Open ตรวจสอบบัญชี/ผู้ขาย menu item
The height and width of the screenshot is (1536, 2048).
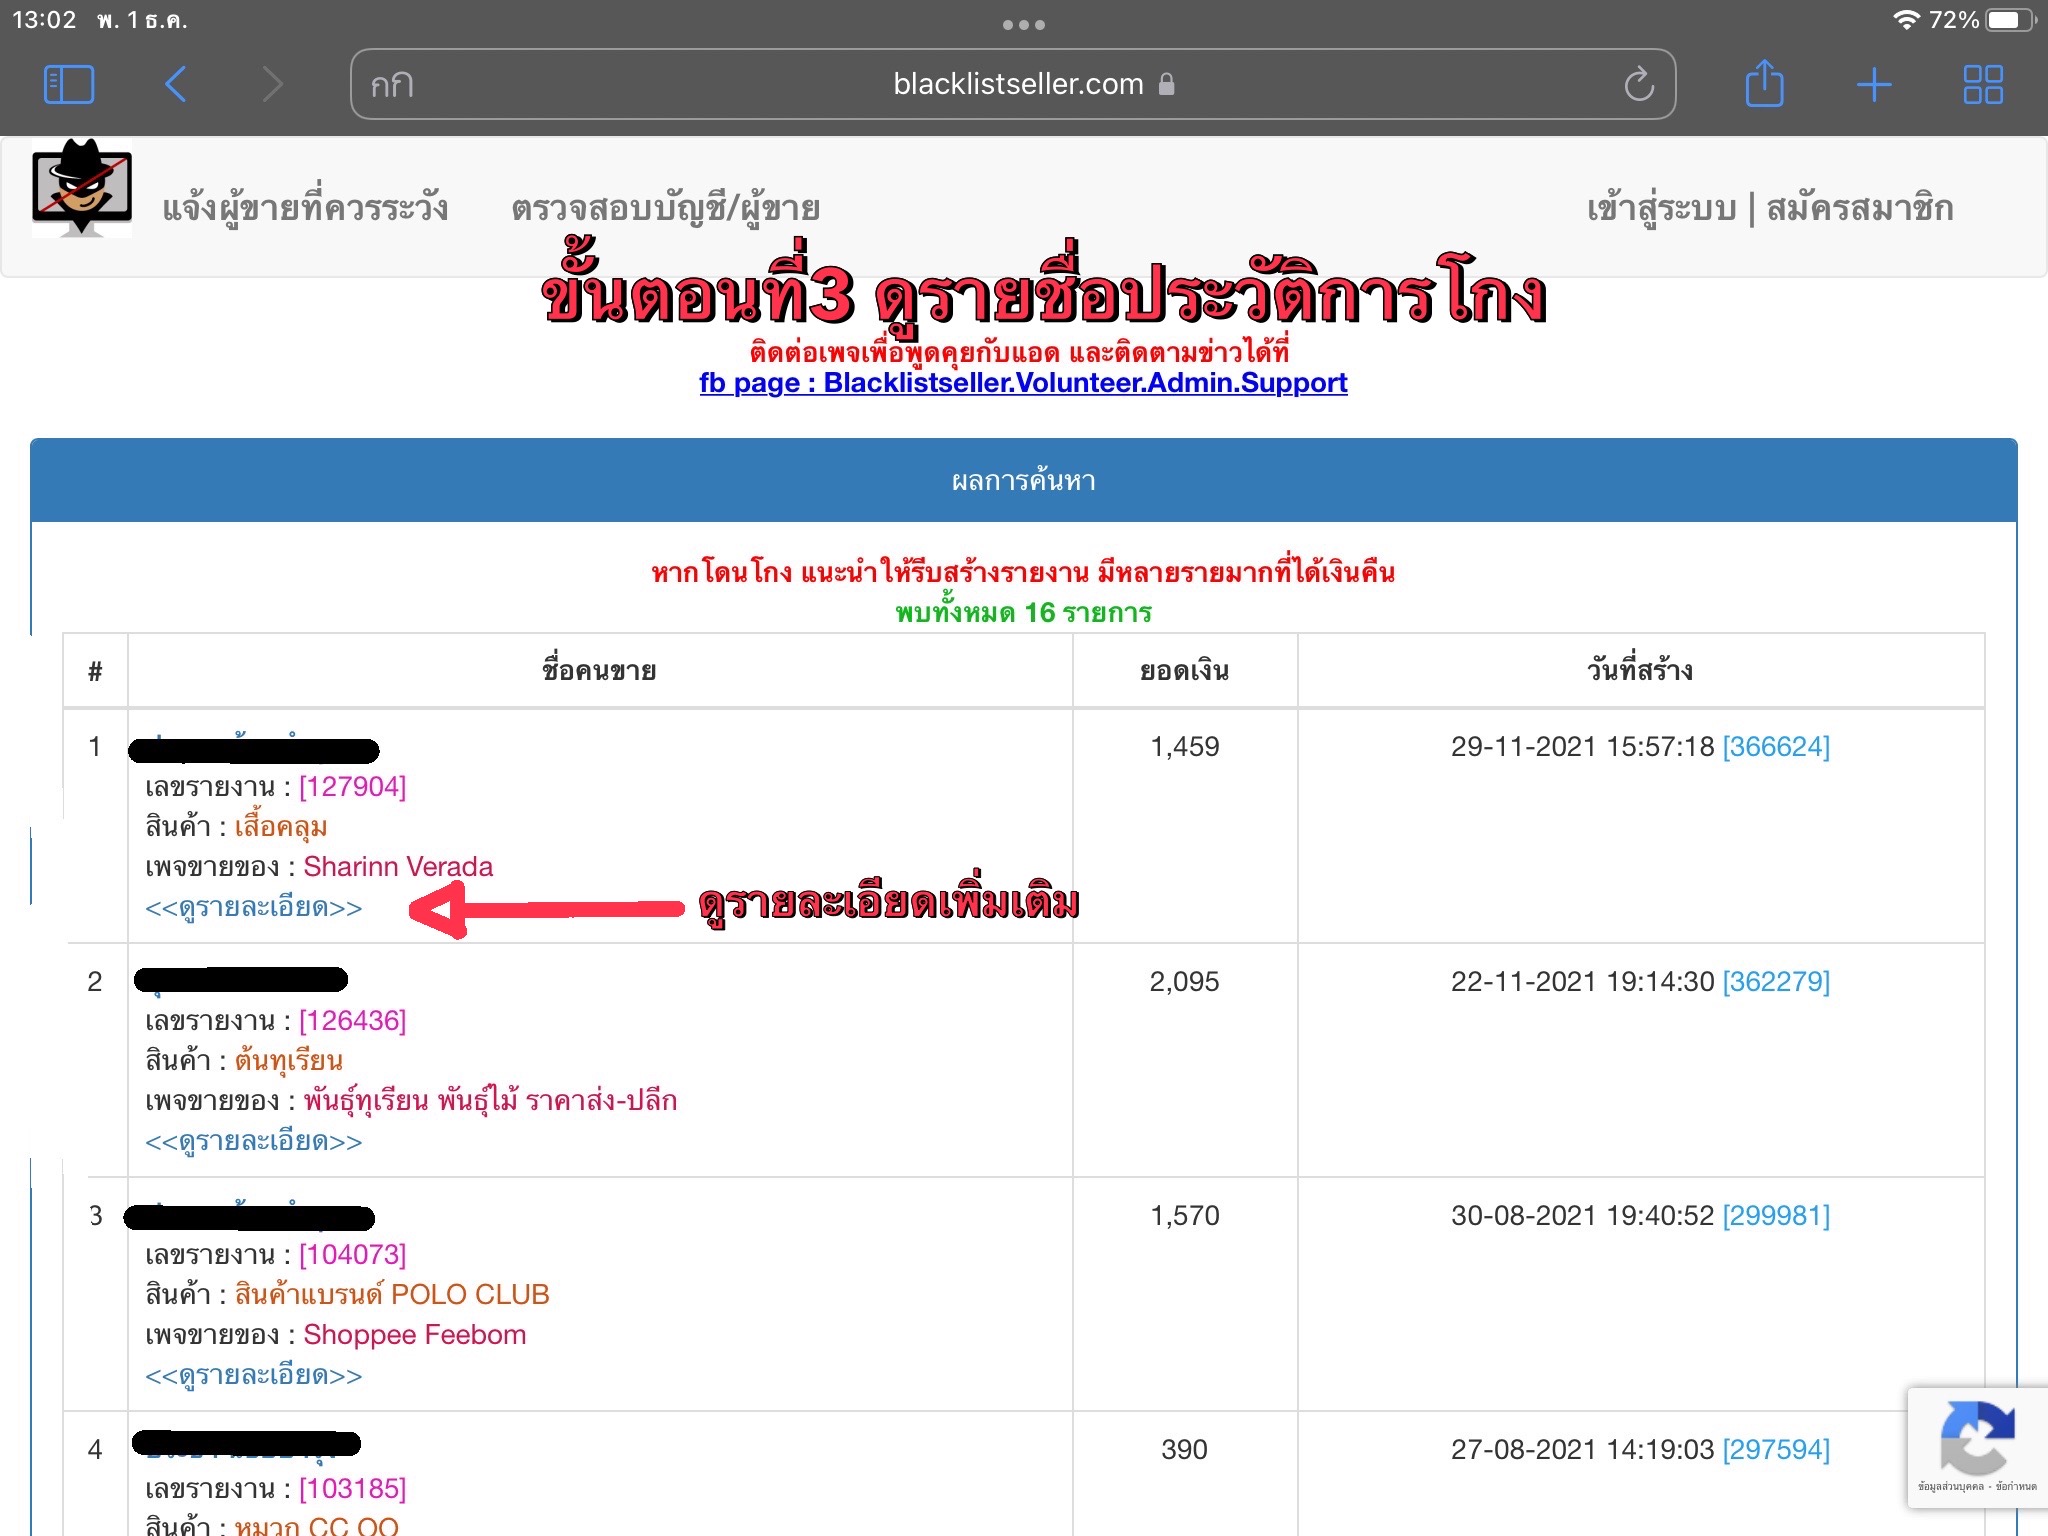665,208
